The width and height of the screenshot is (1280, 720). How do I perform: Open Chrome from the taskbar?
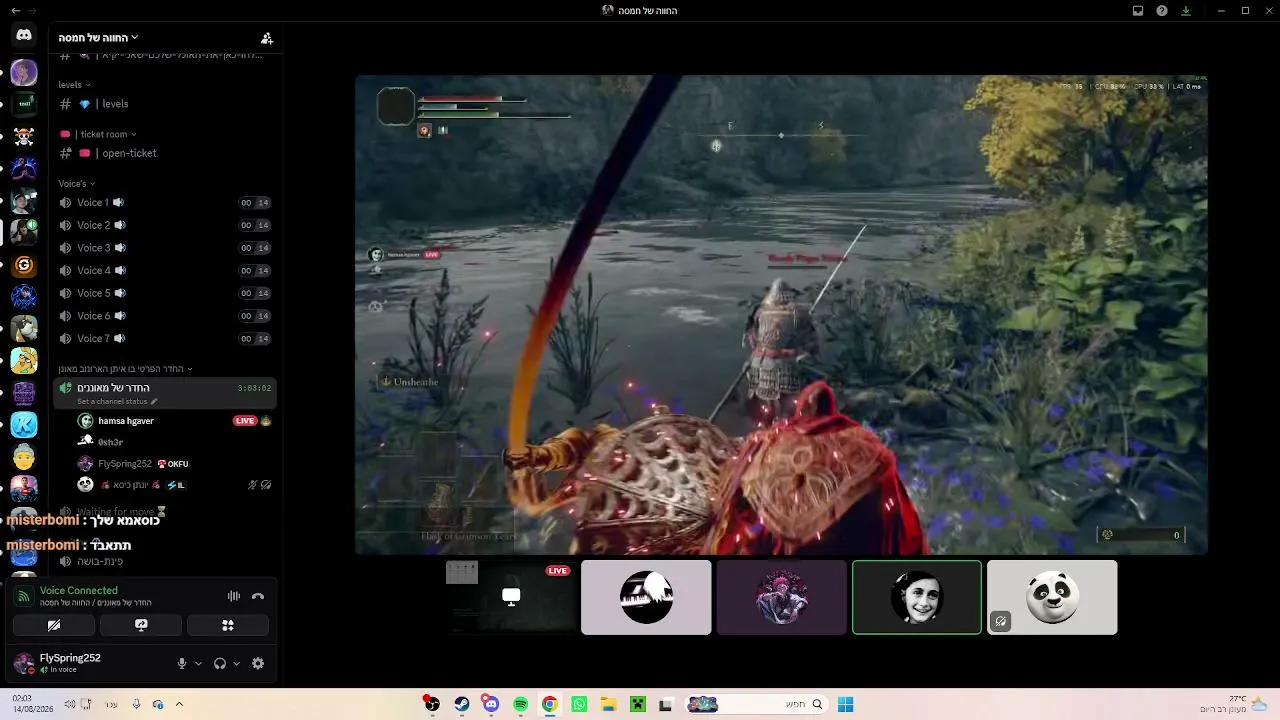[549, 704]
